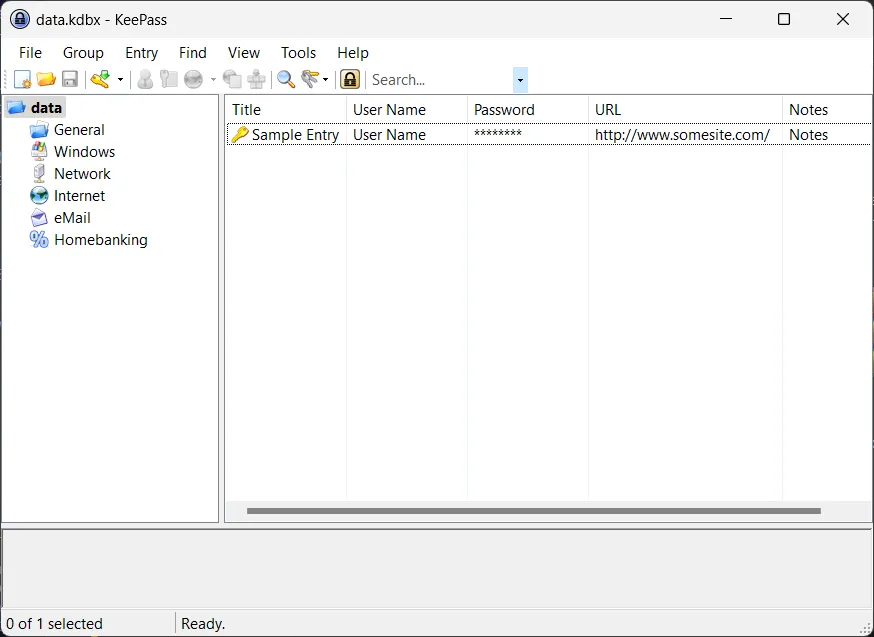Click the Open database folder icon

pos(46,80)
